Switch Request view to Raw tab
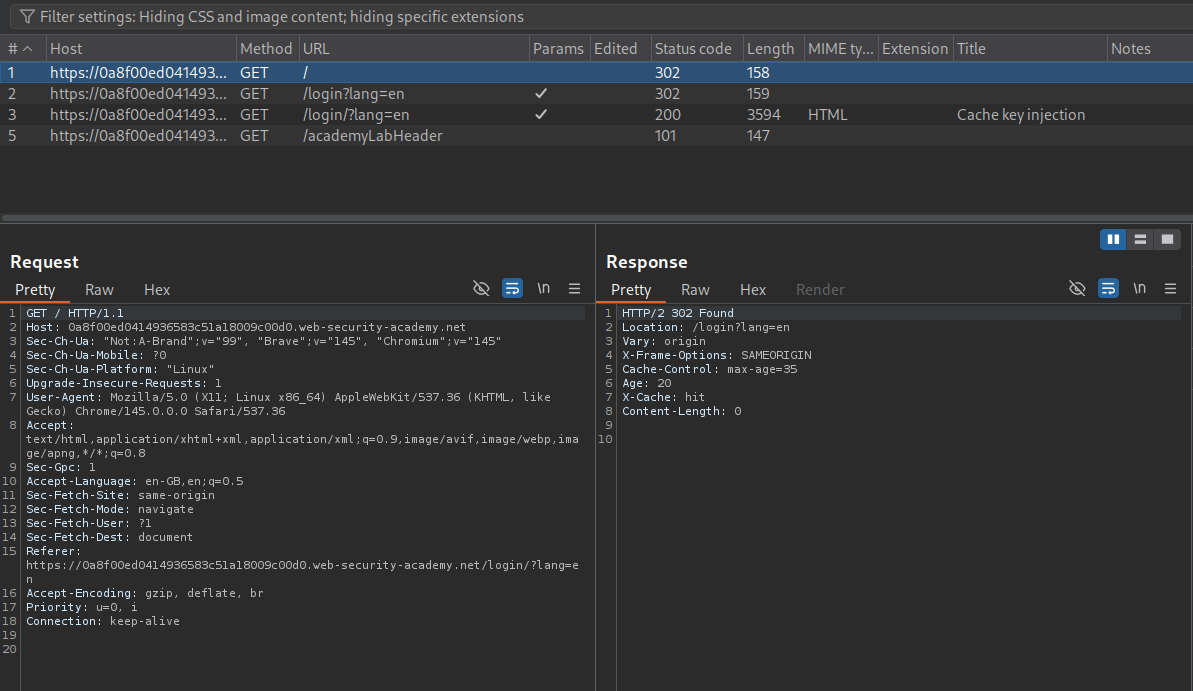The height and width of the screenshot is (691, 1193). (99, 290)
